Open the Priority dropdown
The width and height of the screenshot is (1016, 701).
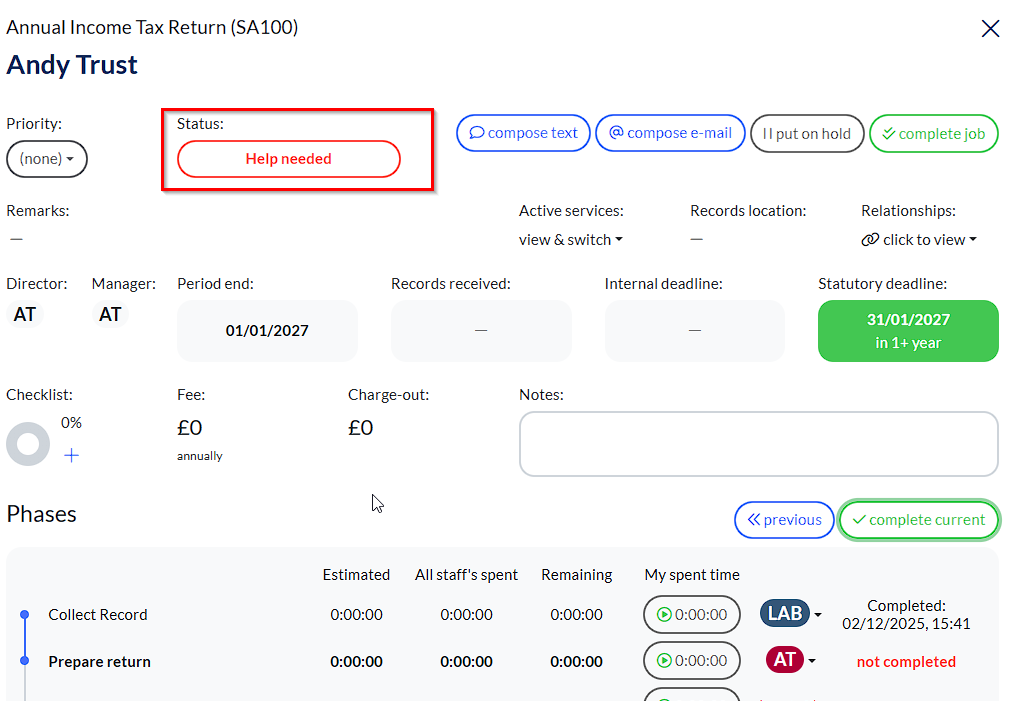pos(47,159)
